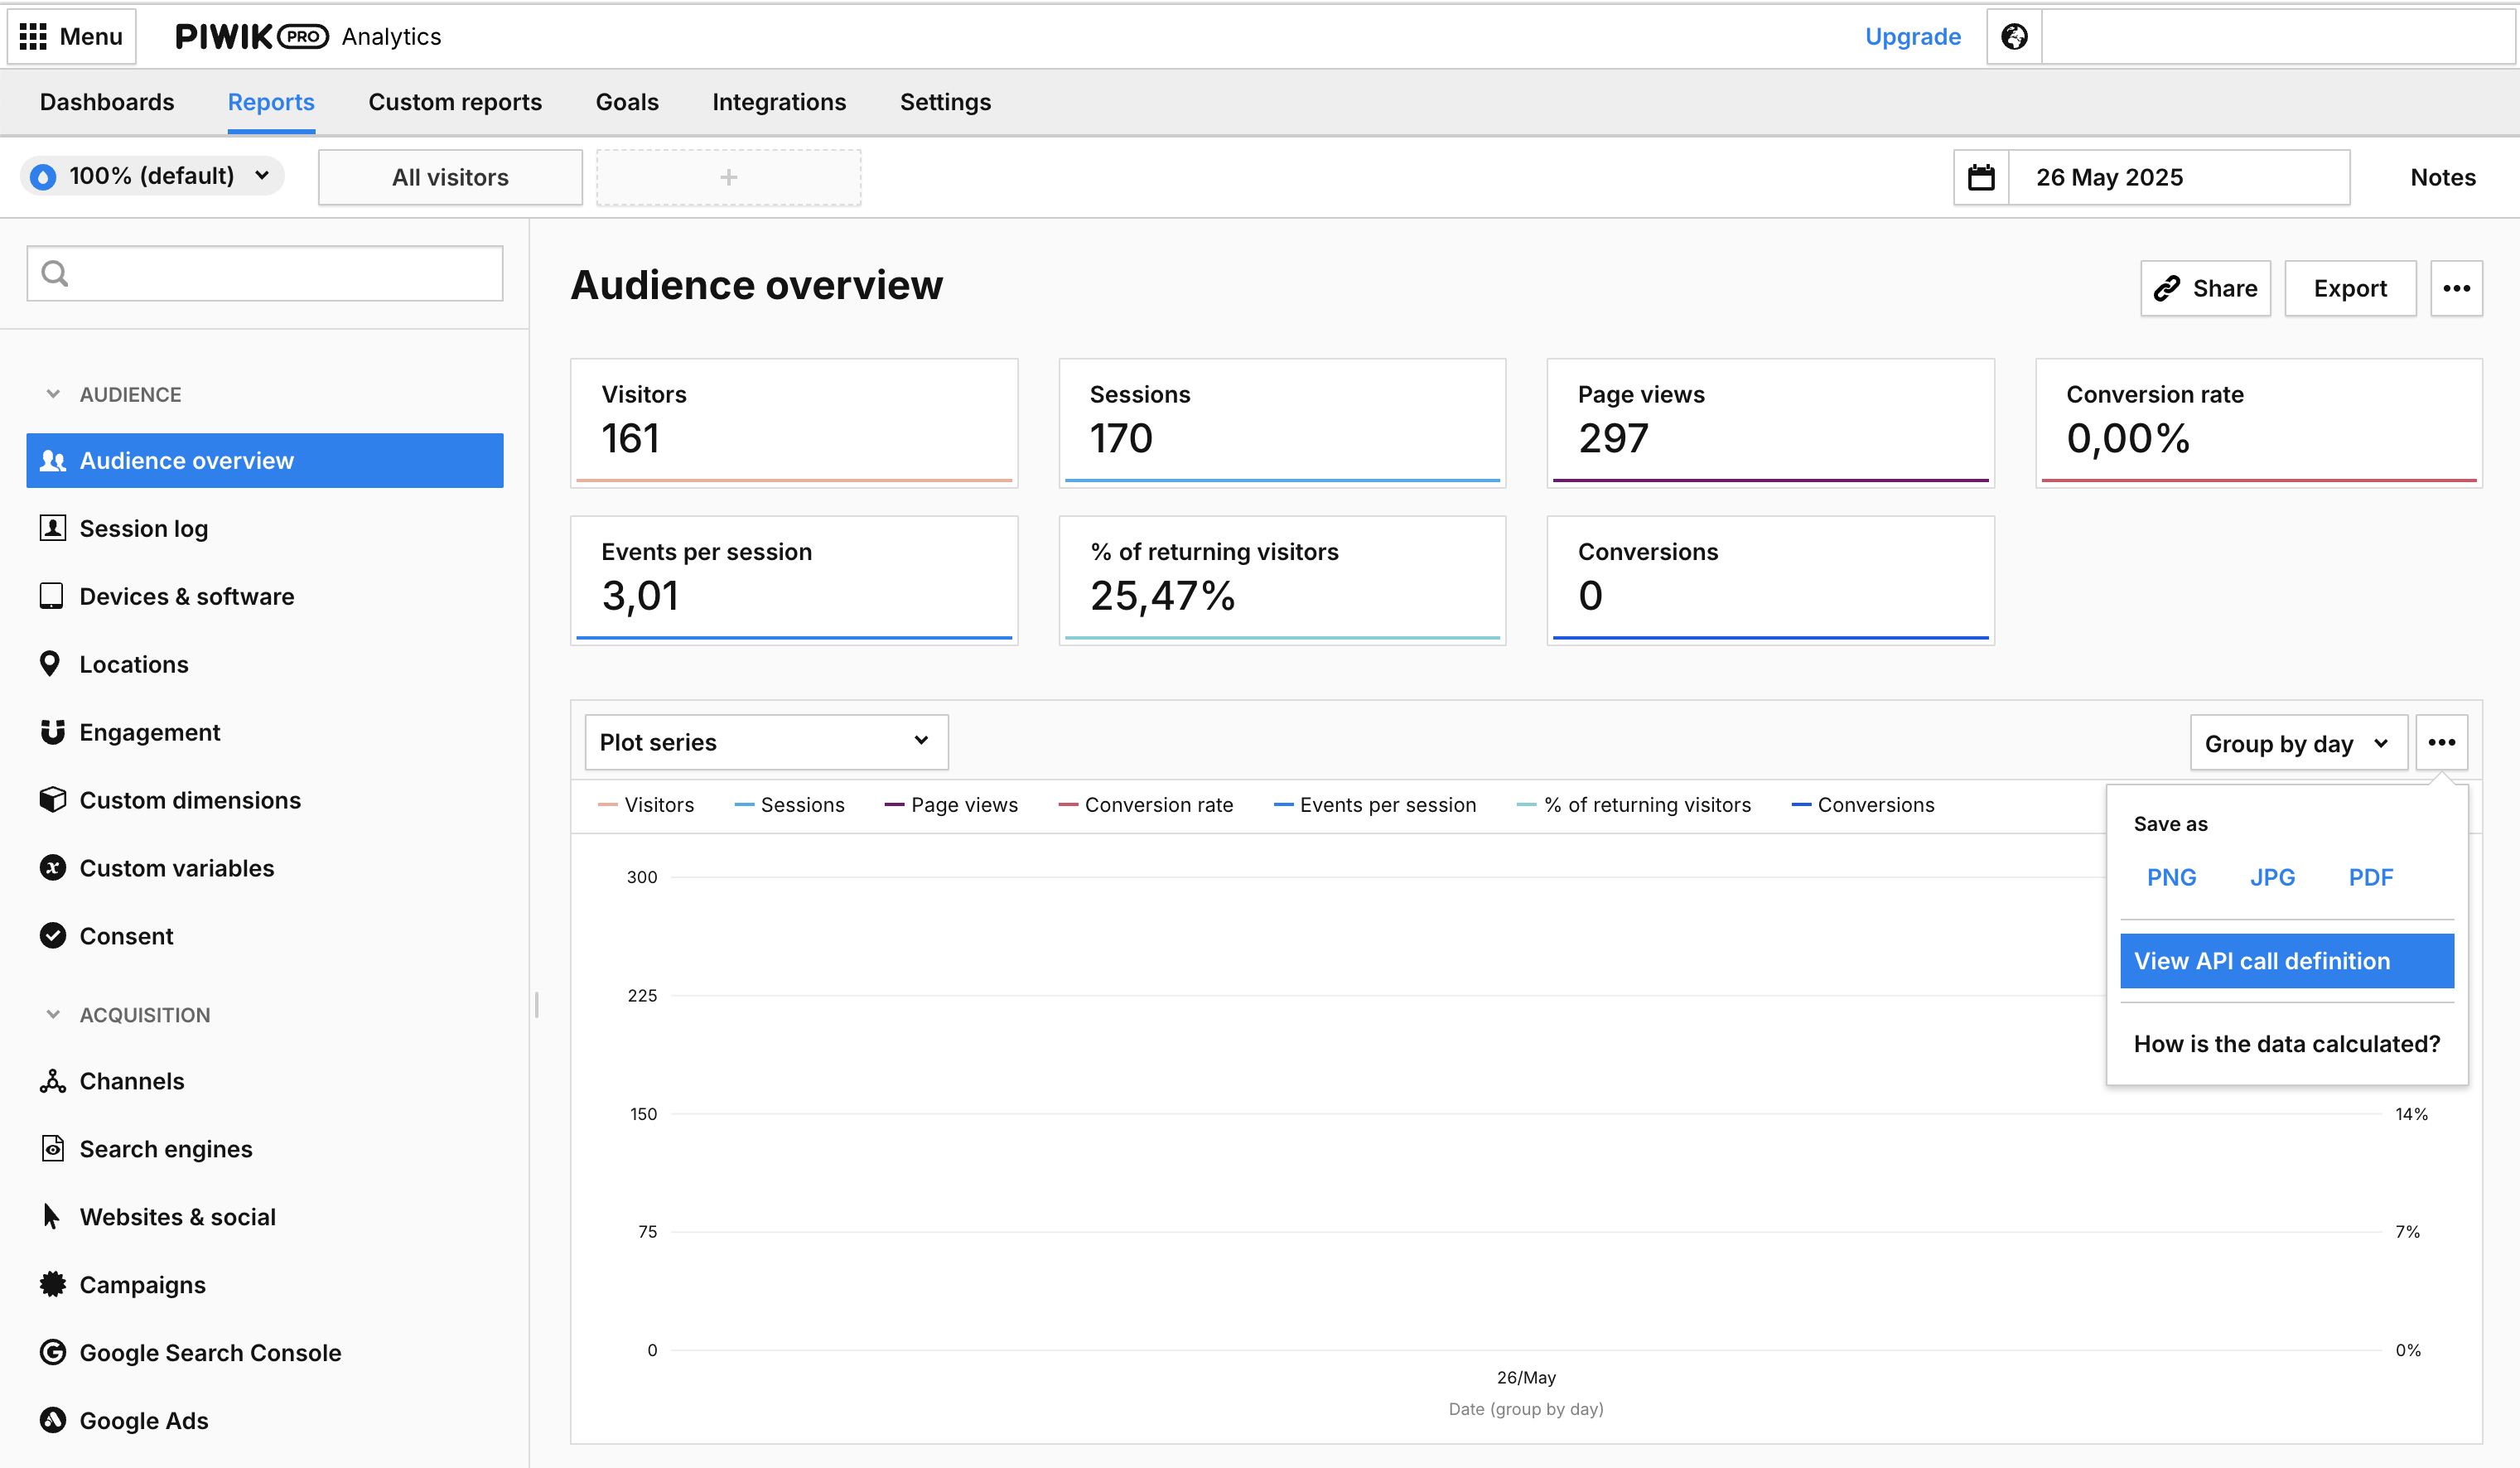Click the Consent checkmark icon
The height and width of the screenshot is (1468, 2520).
coord(52,936)
